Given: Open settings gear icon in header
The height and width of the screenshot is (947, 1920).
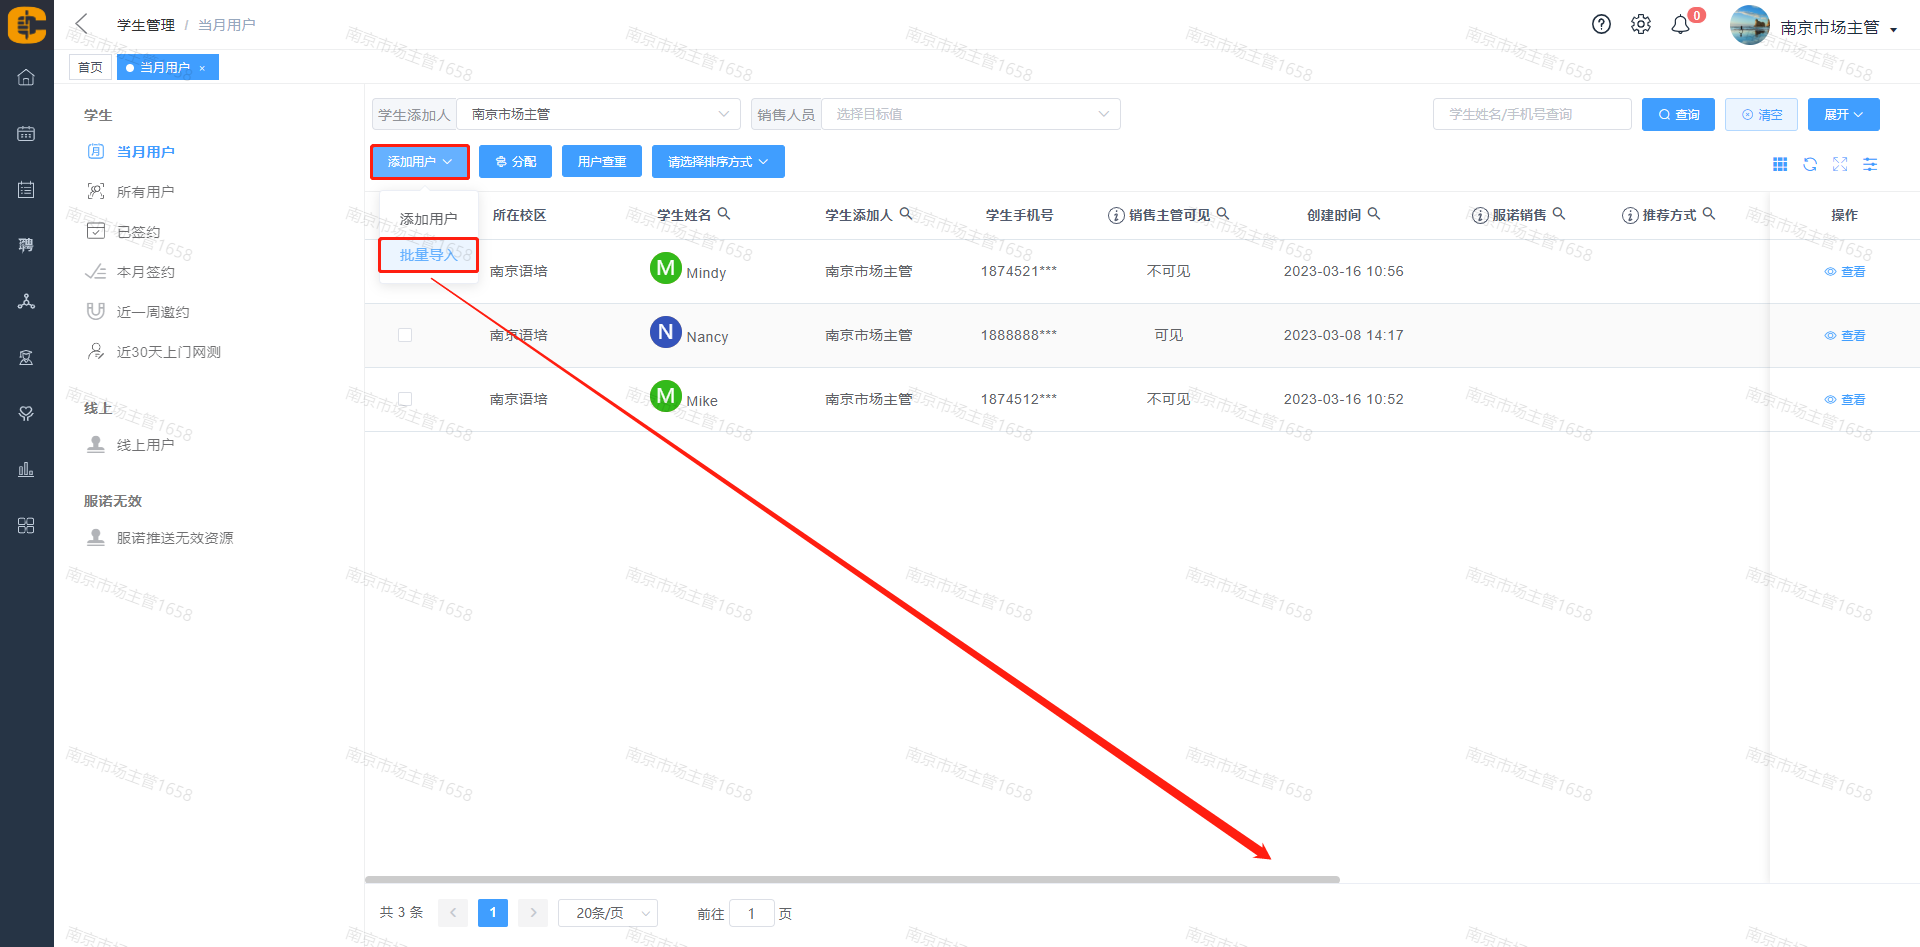Looking at the screenshot, I should point(1641,25).
